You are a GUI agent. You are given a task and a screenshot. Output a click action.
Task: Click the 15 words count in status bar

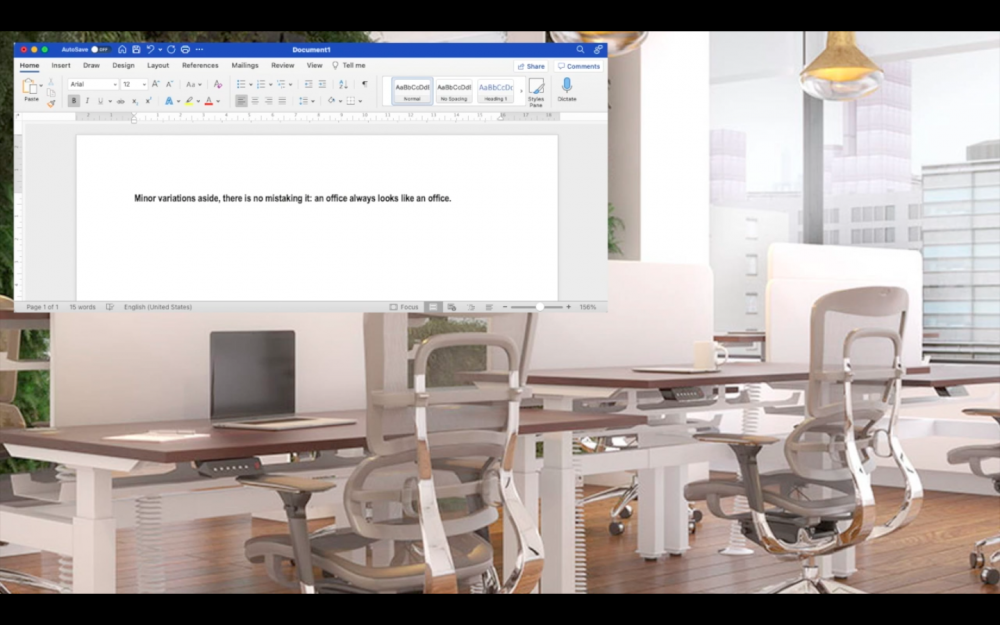tap(83, 307)
